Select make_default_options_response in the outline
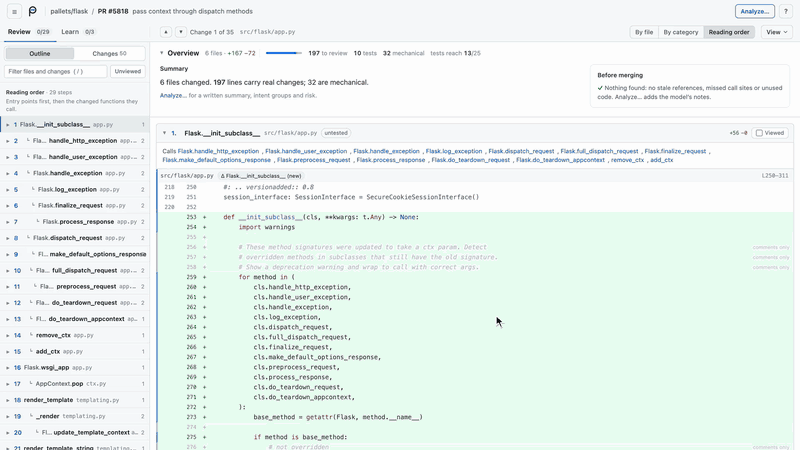 pos(75,254)
